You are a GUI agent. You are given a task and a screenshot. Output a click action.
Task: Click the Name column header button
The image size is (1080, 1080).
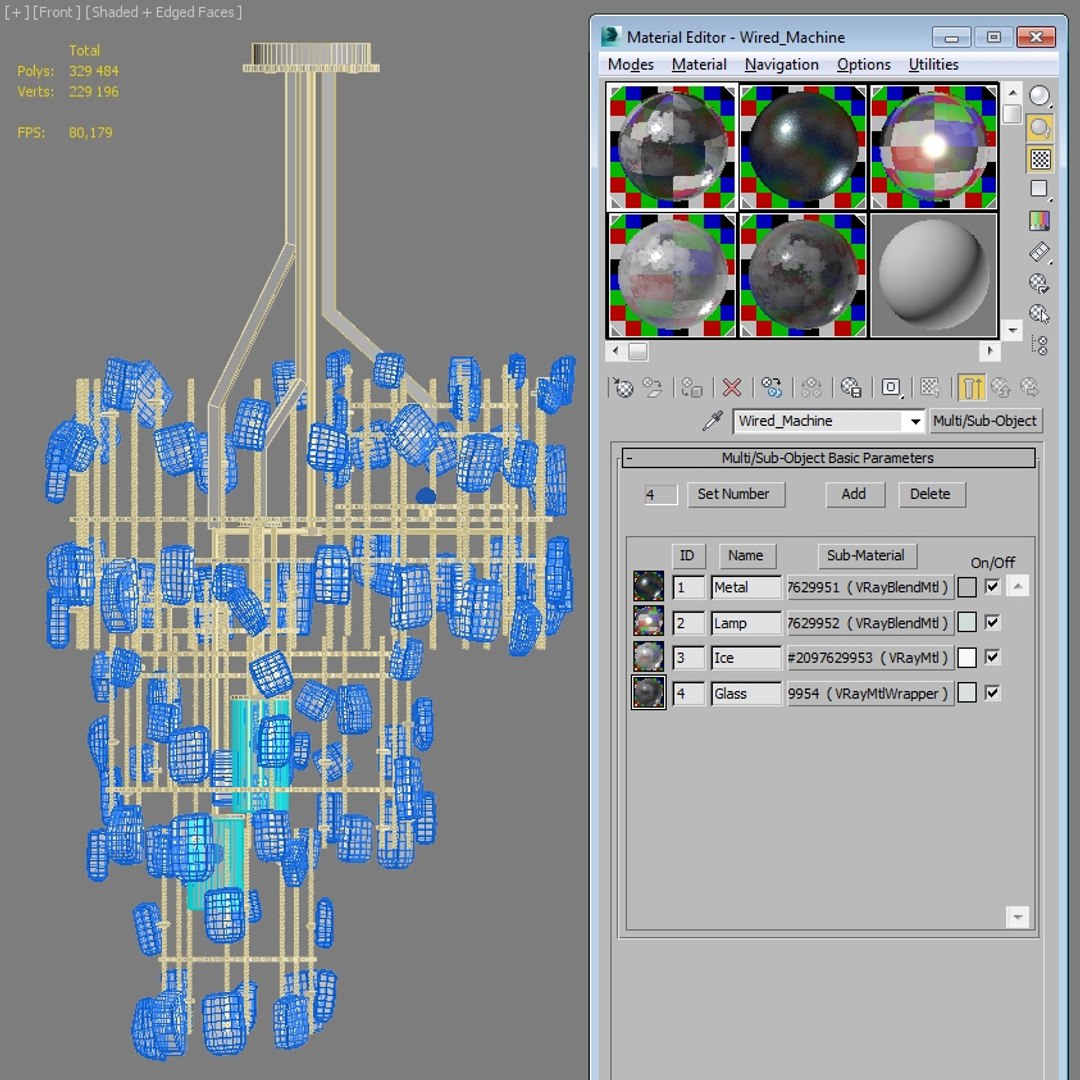coord(747,555)
